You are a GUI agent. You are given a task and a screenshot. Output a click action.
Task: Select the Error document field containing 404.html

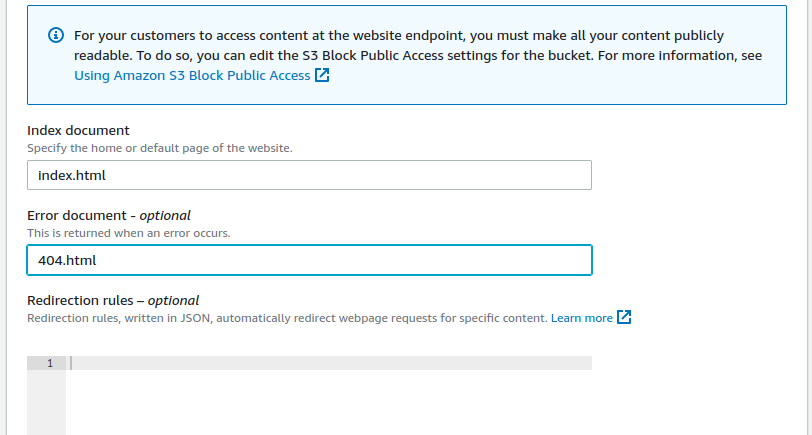tap(309, 260)
